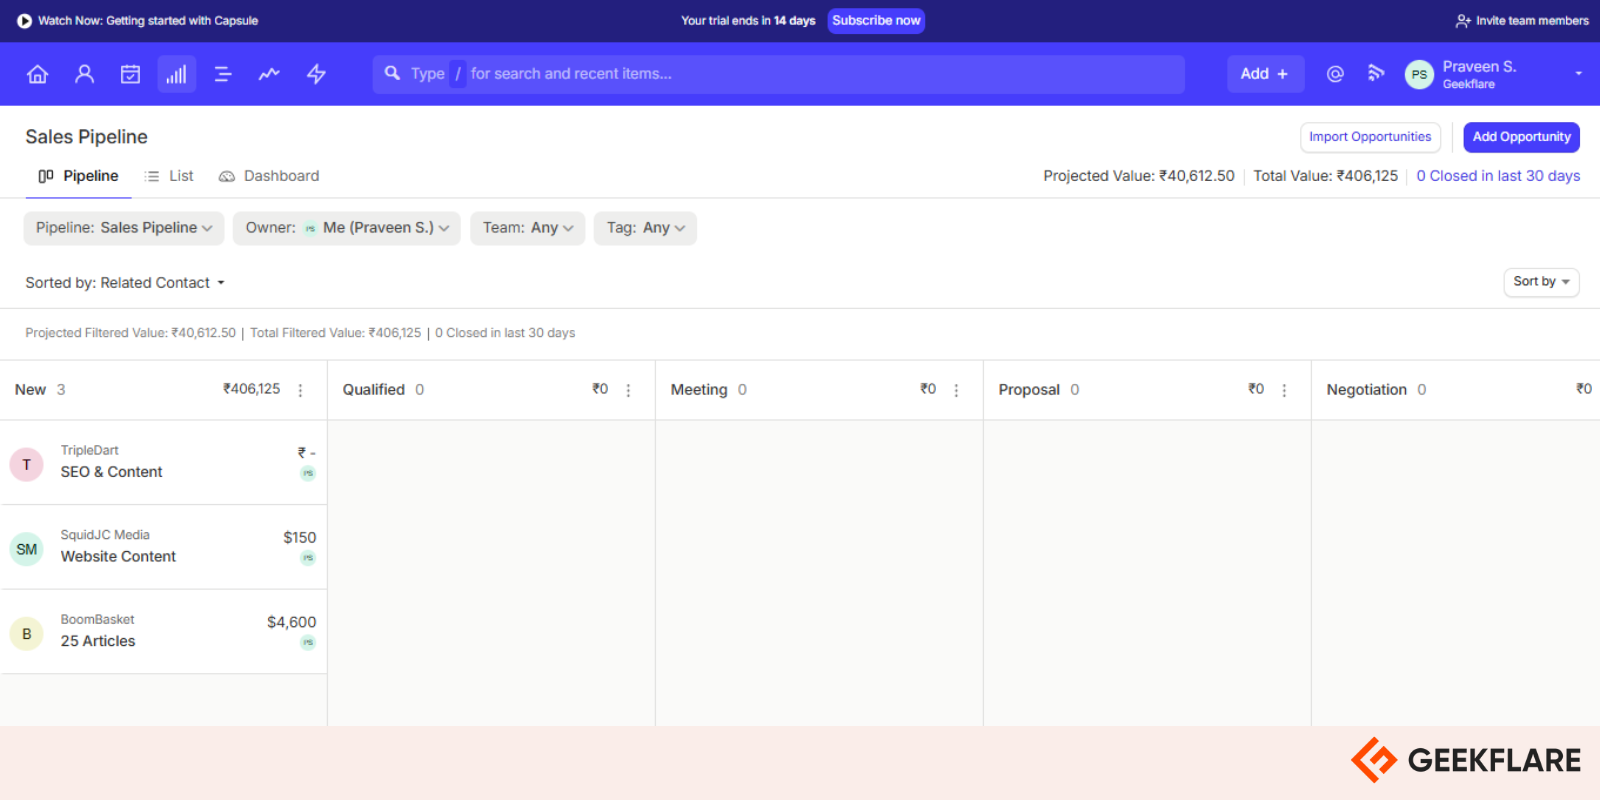Open the Sort by dropdown button
Image resolution: width=1600 pixels, height=800 pixels.
[1541, 282]
